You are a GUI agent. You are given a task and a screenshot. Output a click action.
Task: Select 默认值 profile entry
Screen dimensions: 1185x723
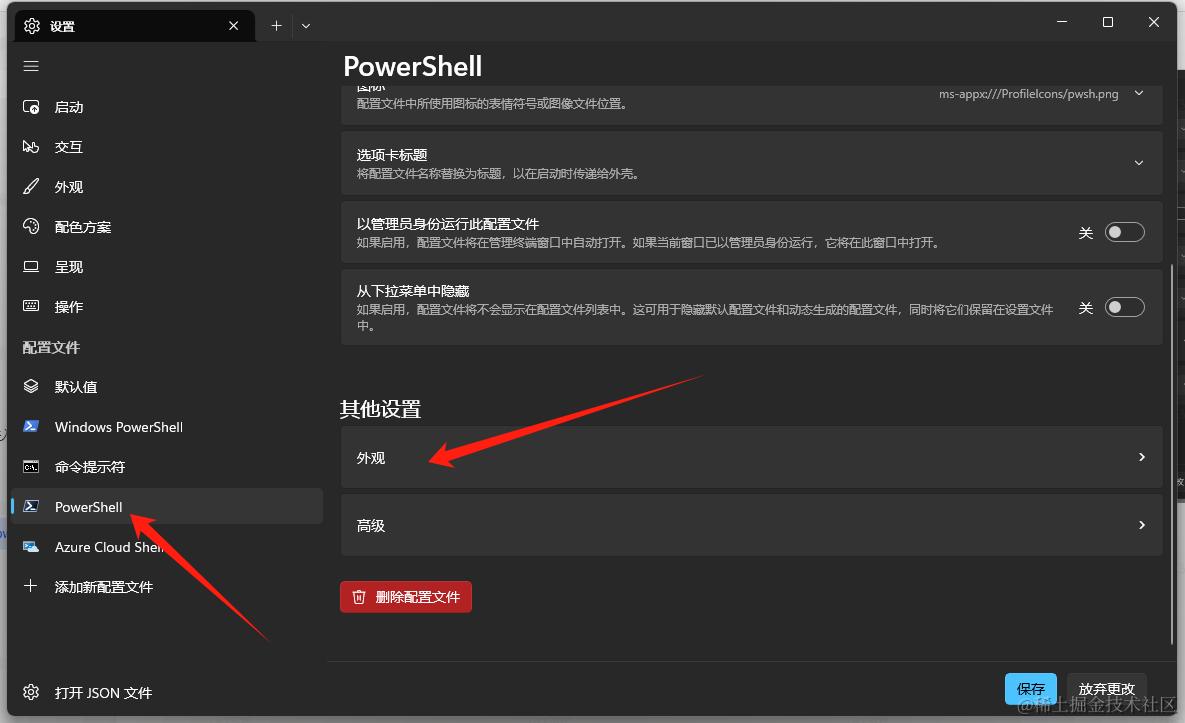166,387
